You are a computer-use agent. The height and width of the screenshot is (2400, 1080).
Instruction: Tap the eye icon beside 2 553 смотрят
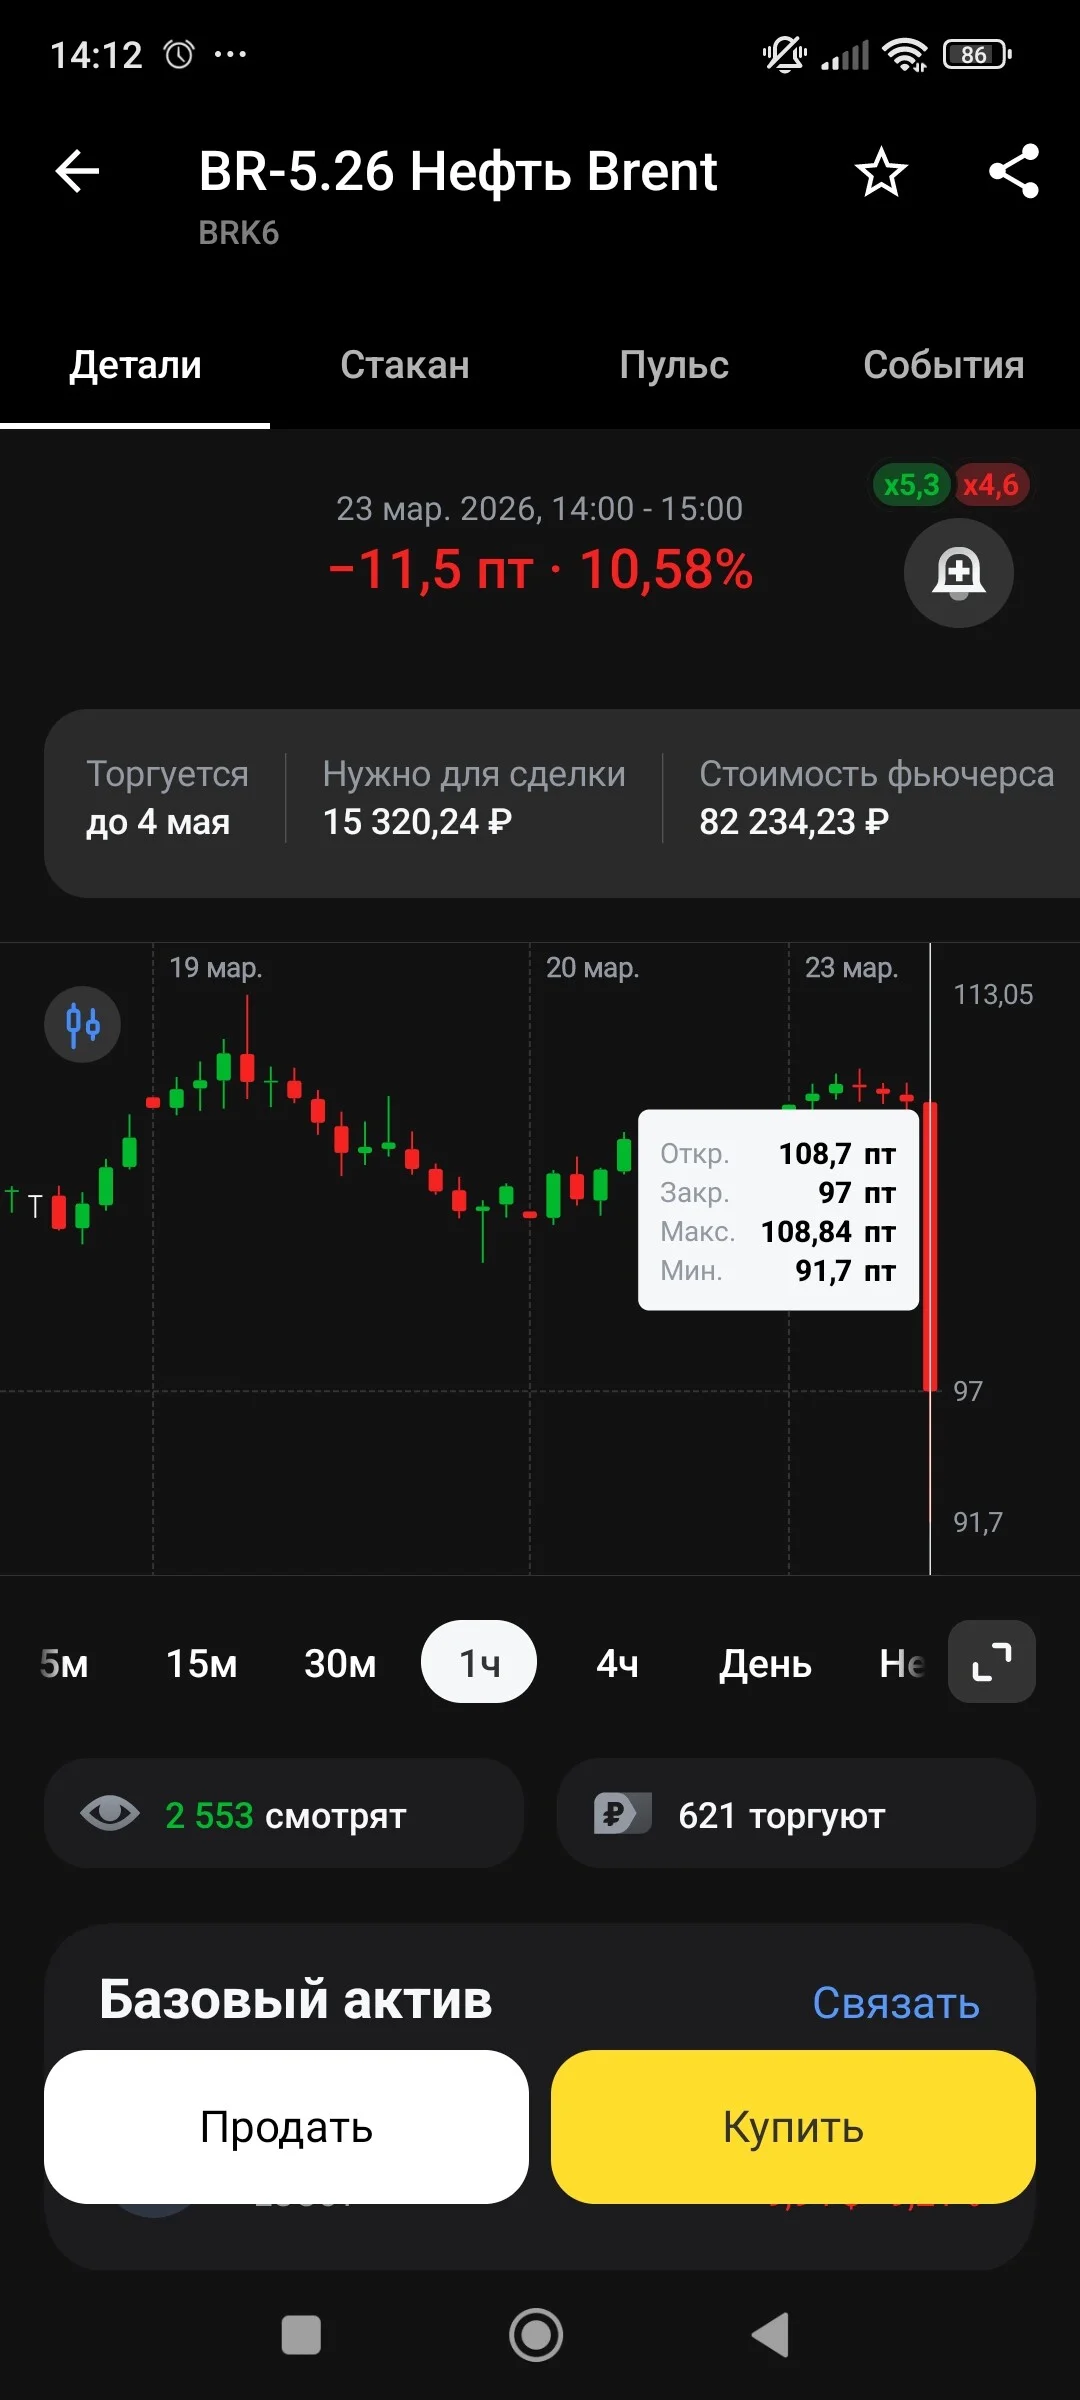tap(110, 1813)
